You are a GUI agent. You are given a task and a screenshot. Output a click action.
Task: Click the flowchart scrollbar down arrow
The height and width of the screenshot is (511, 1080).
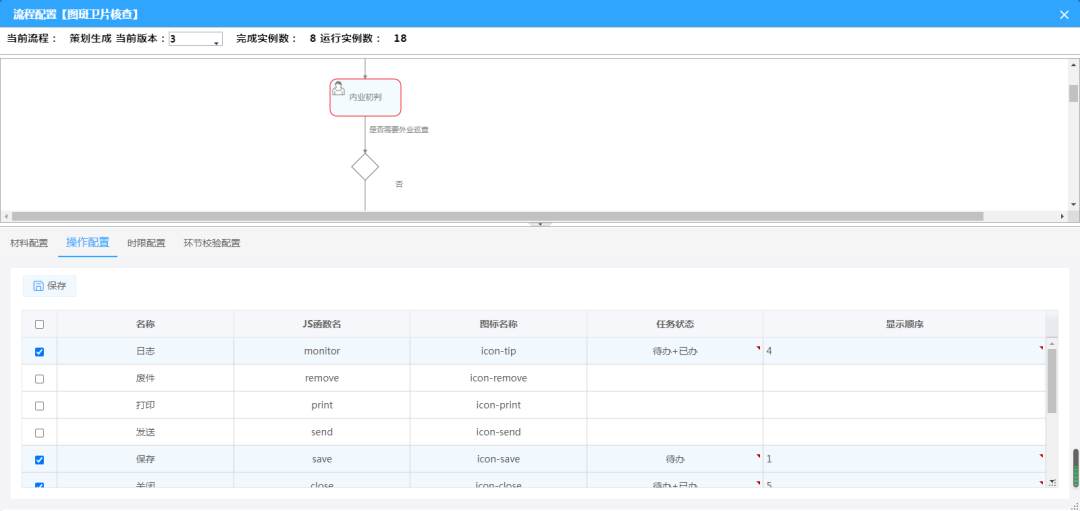pyautogui.click(x=1073, y=204)
